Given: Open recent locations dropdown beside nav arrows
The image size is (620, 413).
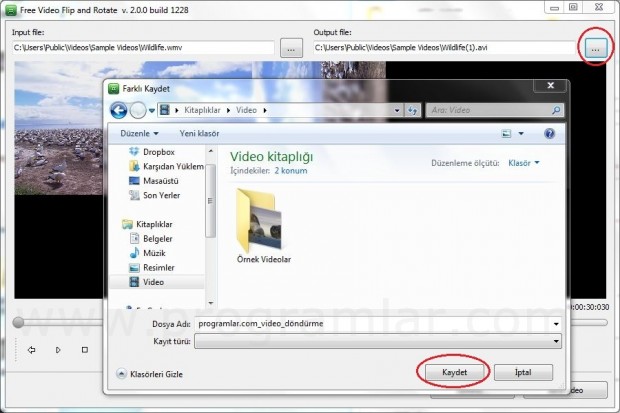Looking at the screenshot, I should point(152,111).
